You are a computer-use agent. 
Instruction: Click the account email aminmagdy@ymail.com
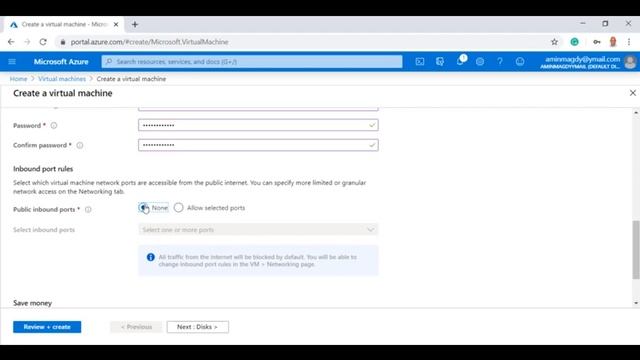[582, 59]
